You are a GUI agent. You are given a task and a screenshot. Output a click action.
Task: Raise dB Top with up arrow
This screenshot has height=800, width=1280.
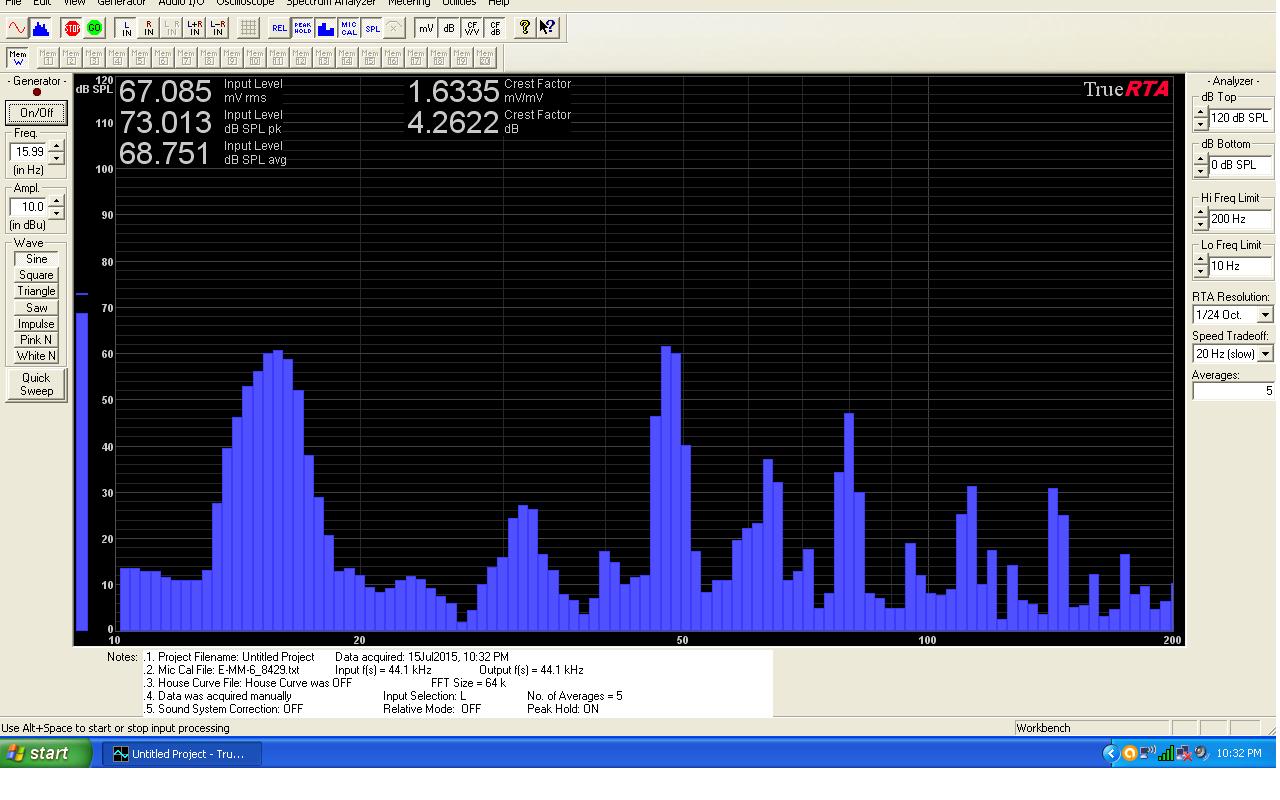(1201, 112)
